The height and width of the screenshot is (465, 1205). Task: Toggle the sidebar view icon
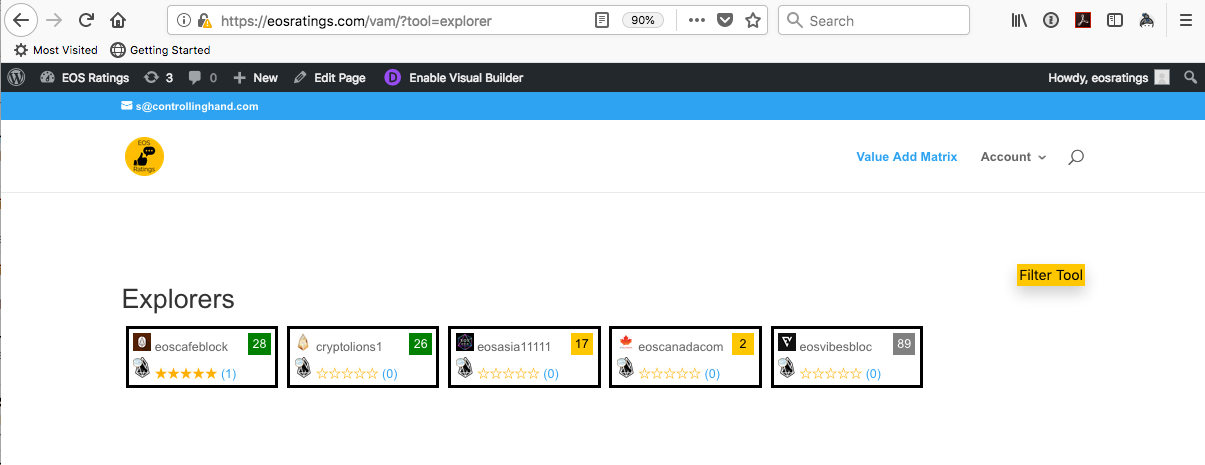point(1115,20)
